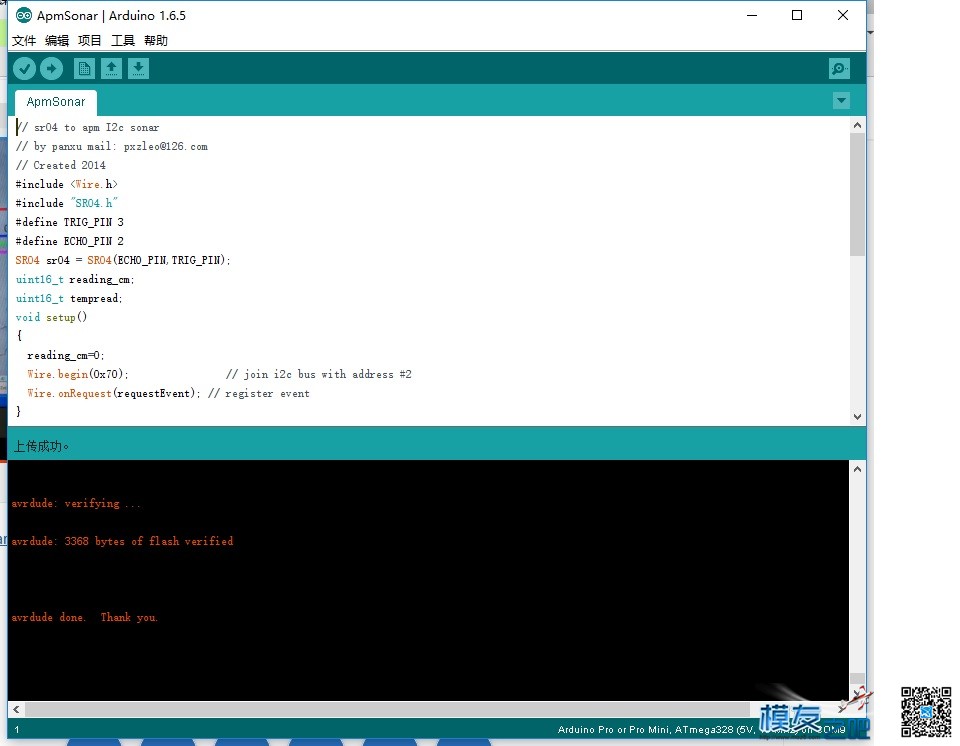Click the Verify checkmark button
This screenshot has width=960, height=746.
click(x=24, y=69)
